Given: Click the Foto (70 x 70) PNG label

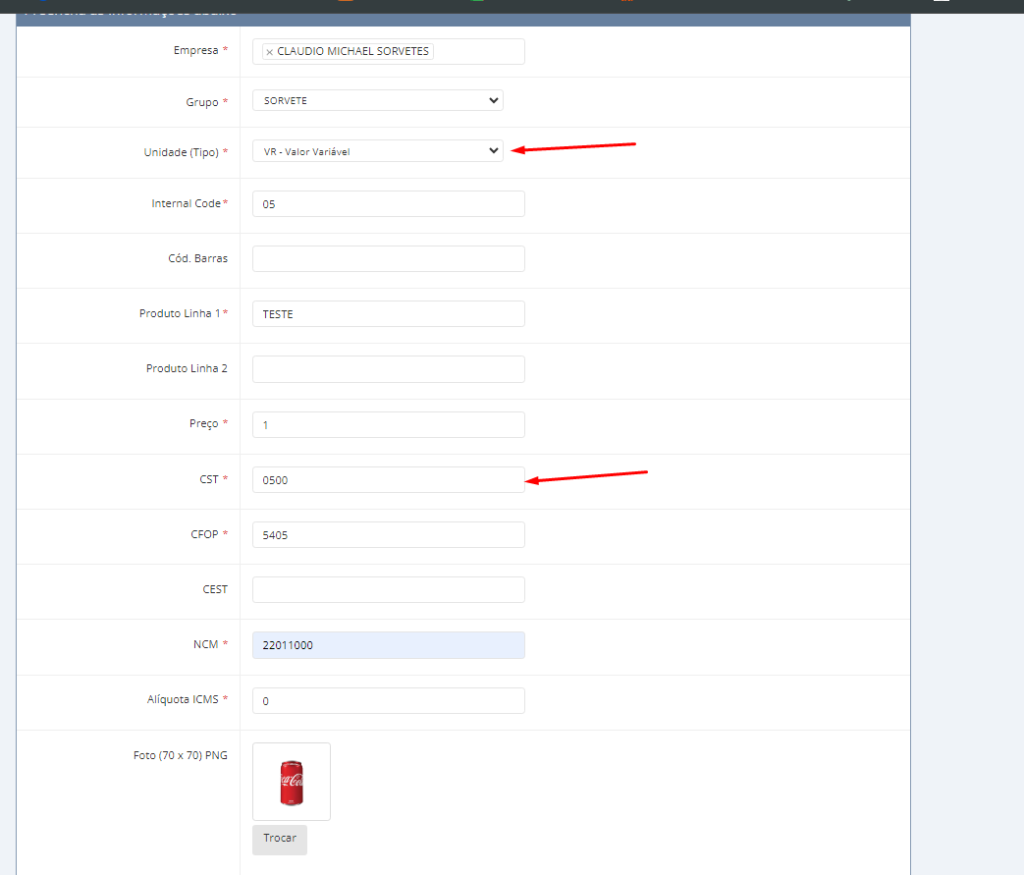Looking at the screenshot, I should pos(180,755).
